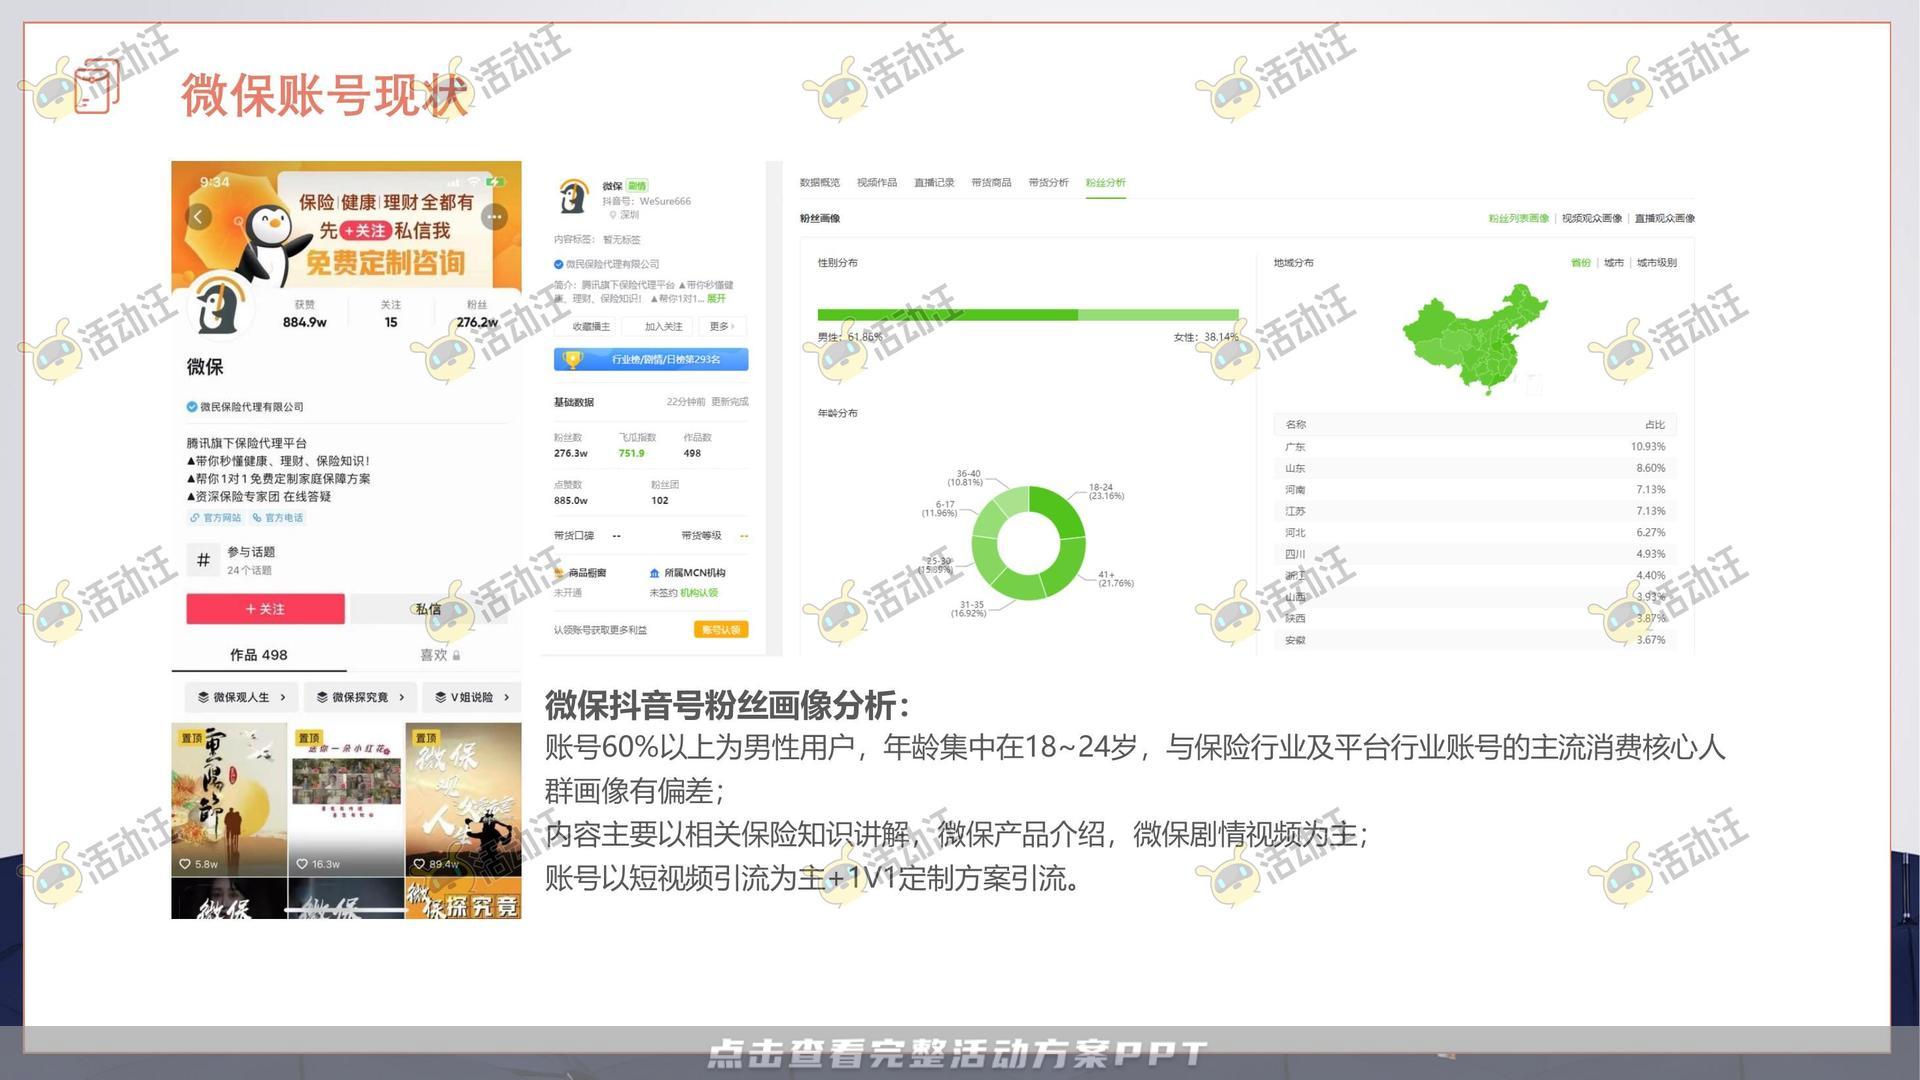
Task: Open the 更多 dropdown
Action: coord(723,327)
